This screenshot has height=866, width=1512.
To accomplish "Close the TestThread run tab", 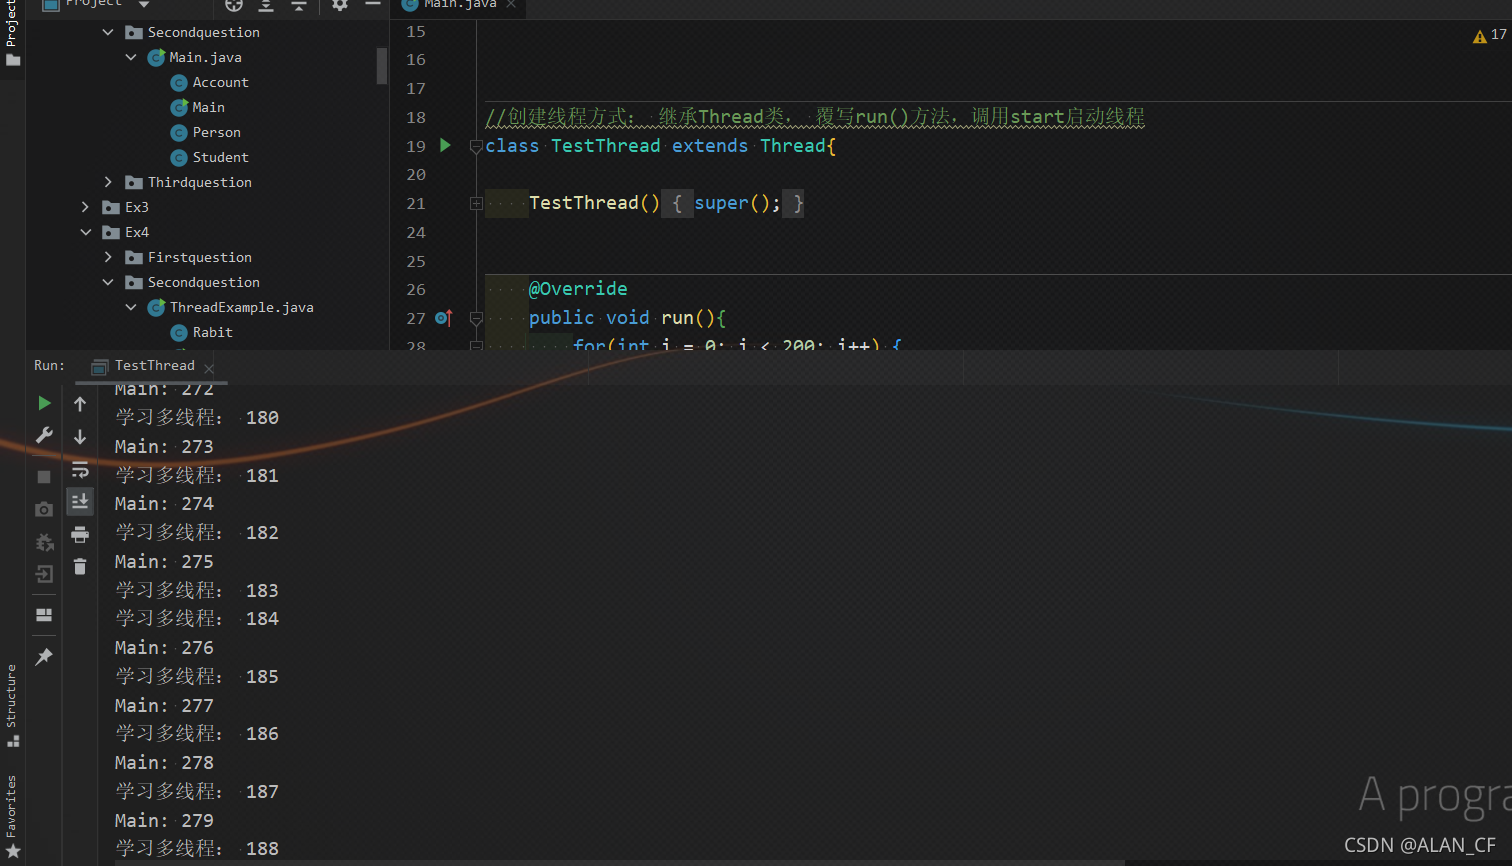I will (209, 368).
